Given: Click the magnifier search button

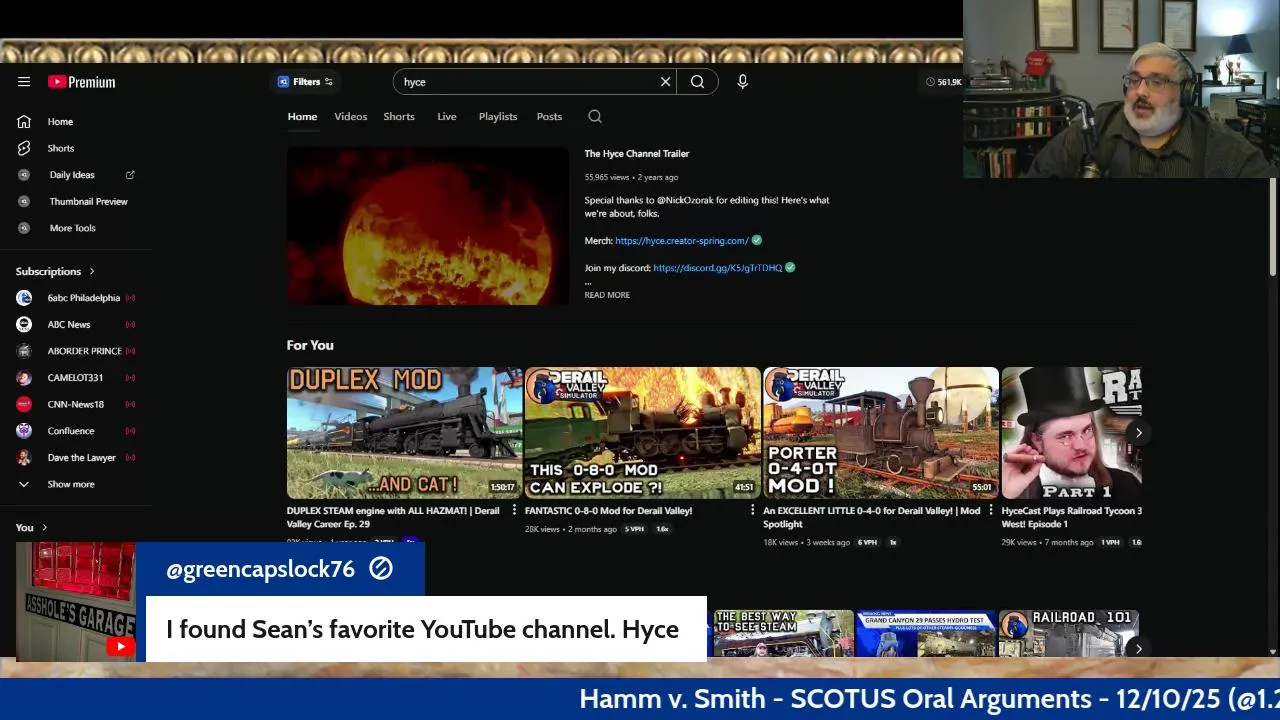Looking at the screenshot, I should coord(697,82).
